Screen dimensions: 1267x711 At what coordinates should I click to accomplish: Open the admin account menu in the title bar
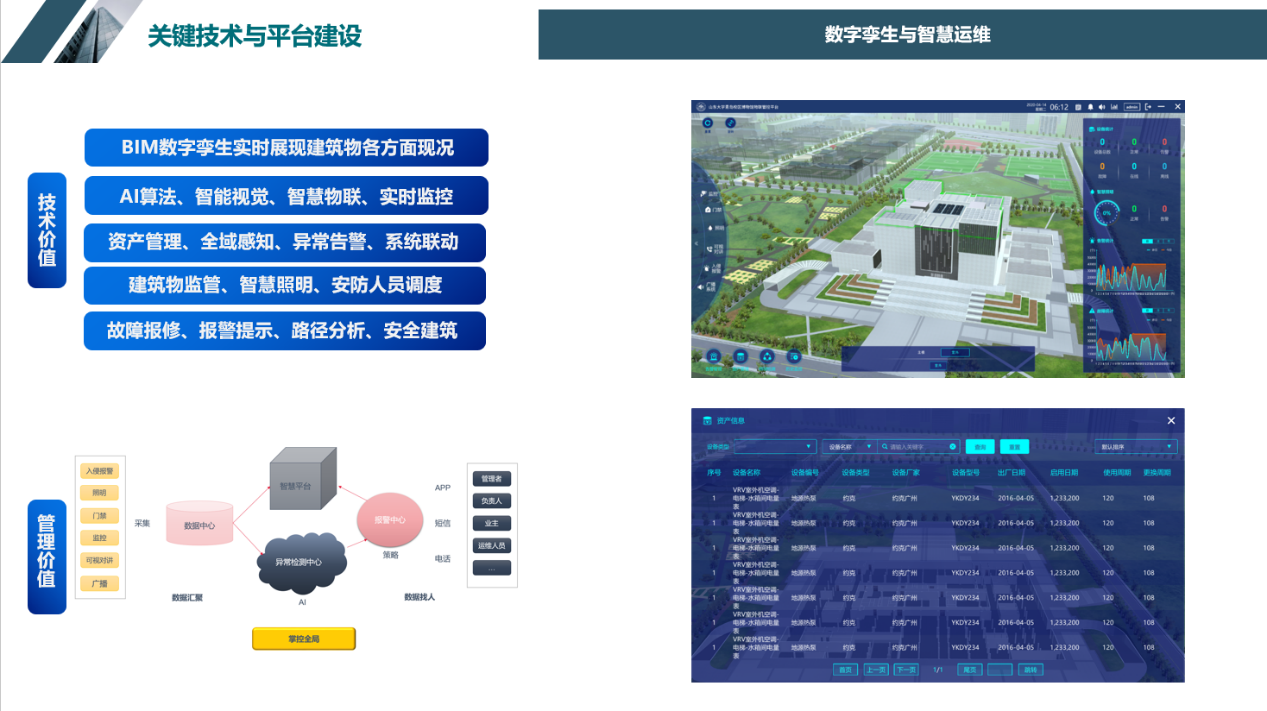coord(1132,107)
